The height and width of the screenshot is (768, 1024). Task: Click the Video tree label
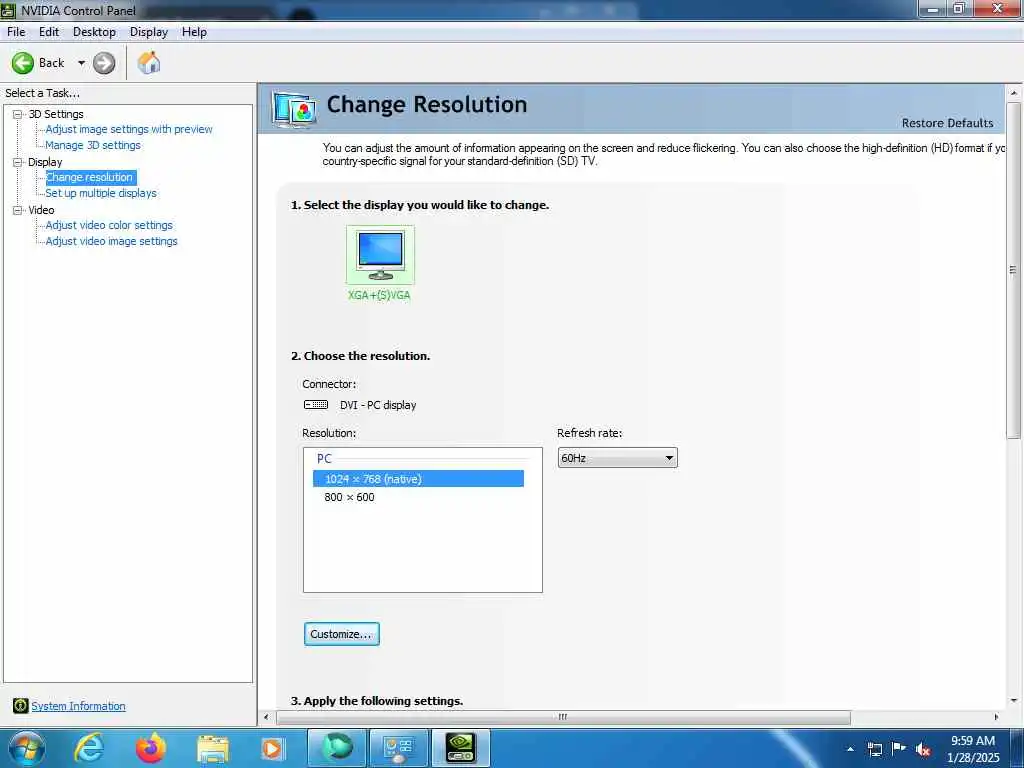click(x=41, y=210)
